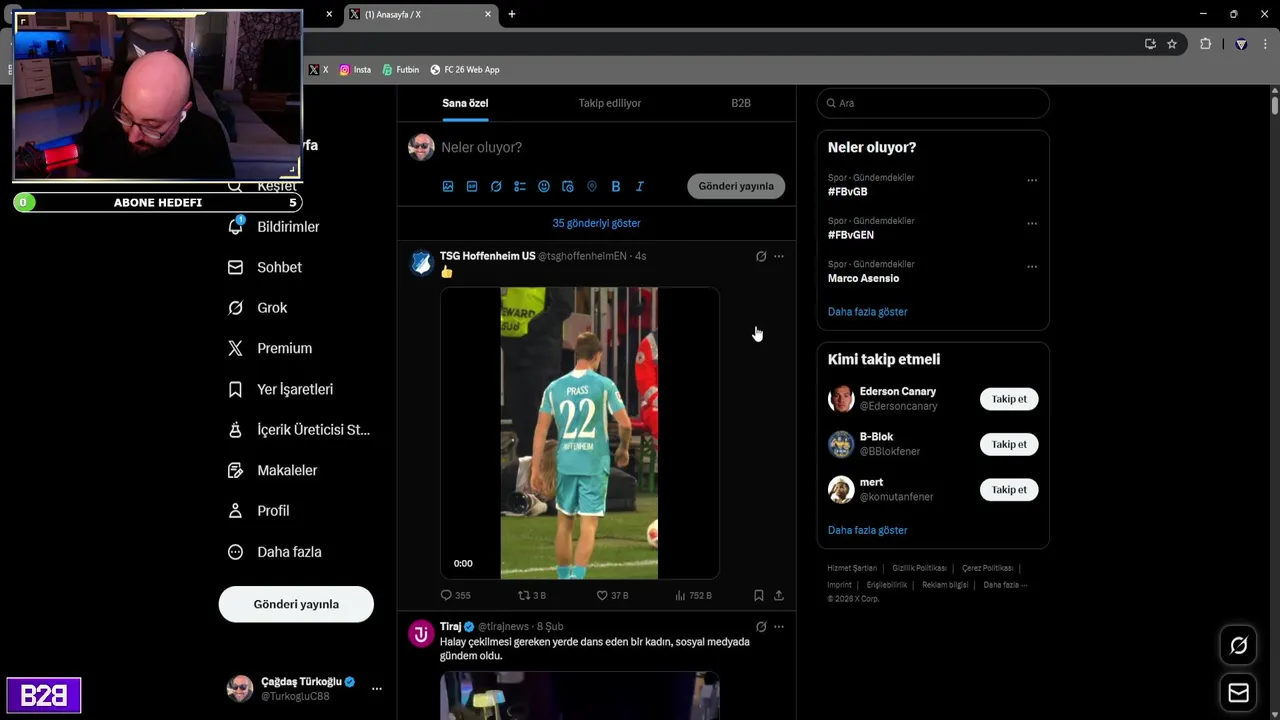Open account menu next to Çağdaş Türkoğlu
Viewport: 1280px width, 720px height.
(x=377, y=688)
